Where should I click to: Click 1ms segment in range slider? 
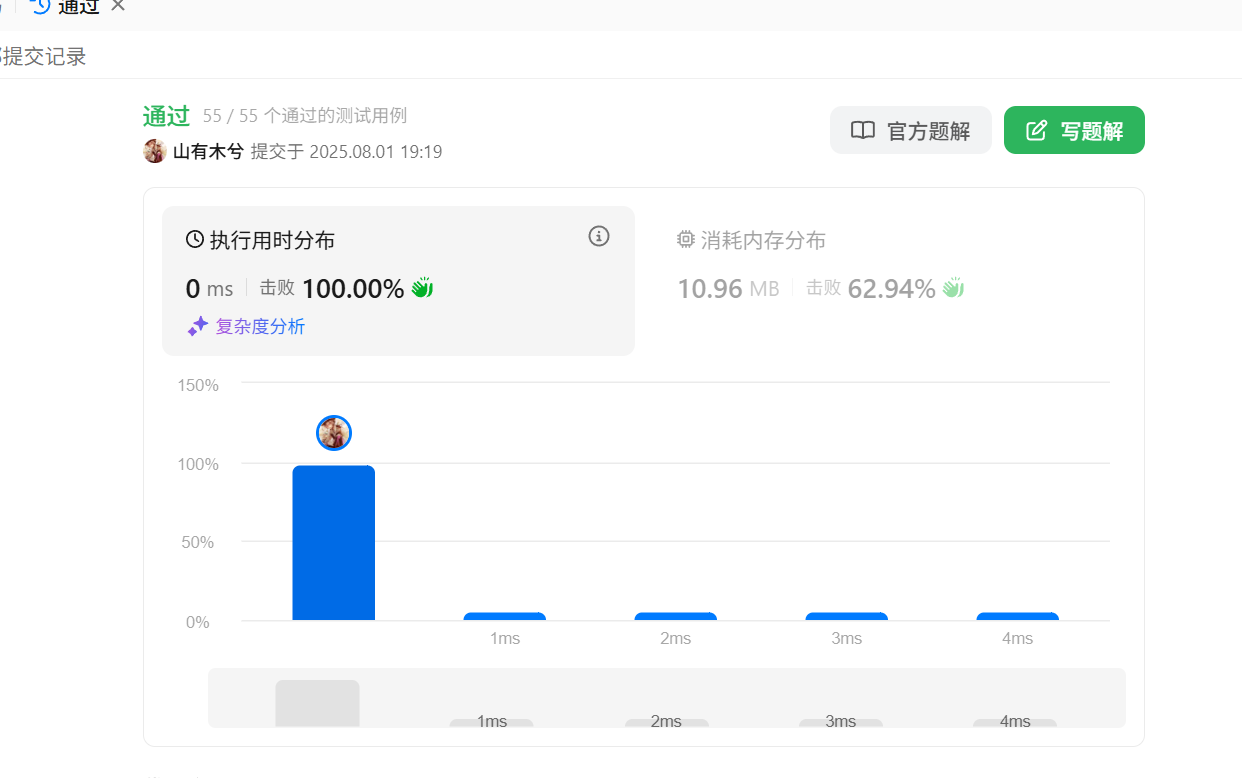491,722
